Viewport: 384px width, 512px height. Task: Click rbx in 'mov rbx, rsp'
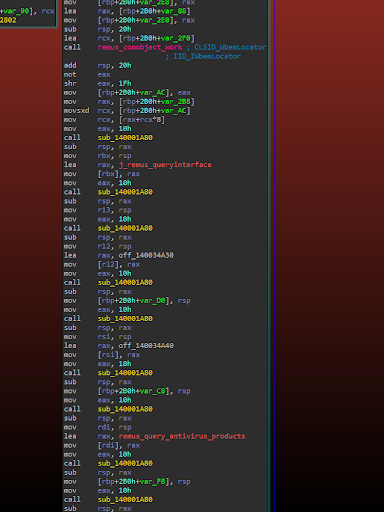(104, 156)
